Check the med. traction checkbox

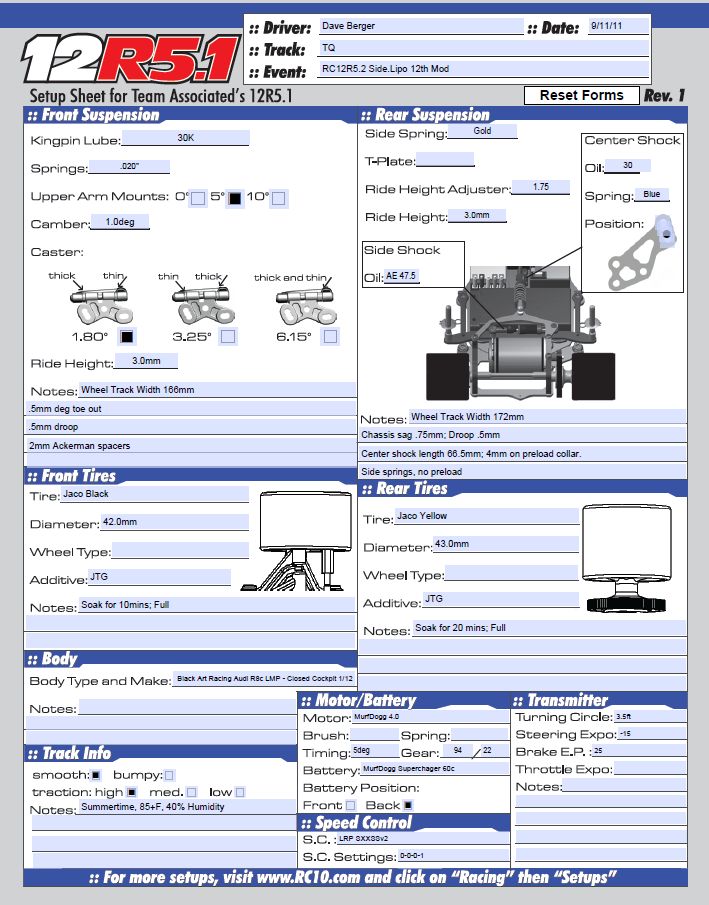tap(192, 792)
